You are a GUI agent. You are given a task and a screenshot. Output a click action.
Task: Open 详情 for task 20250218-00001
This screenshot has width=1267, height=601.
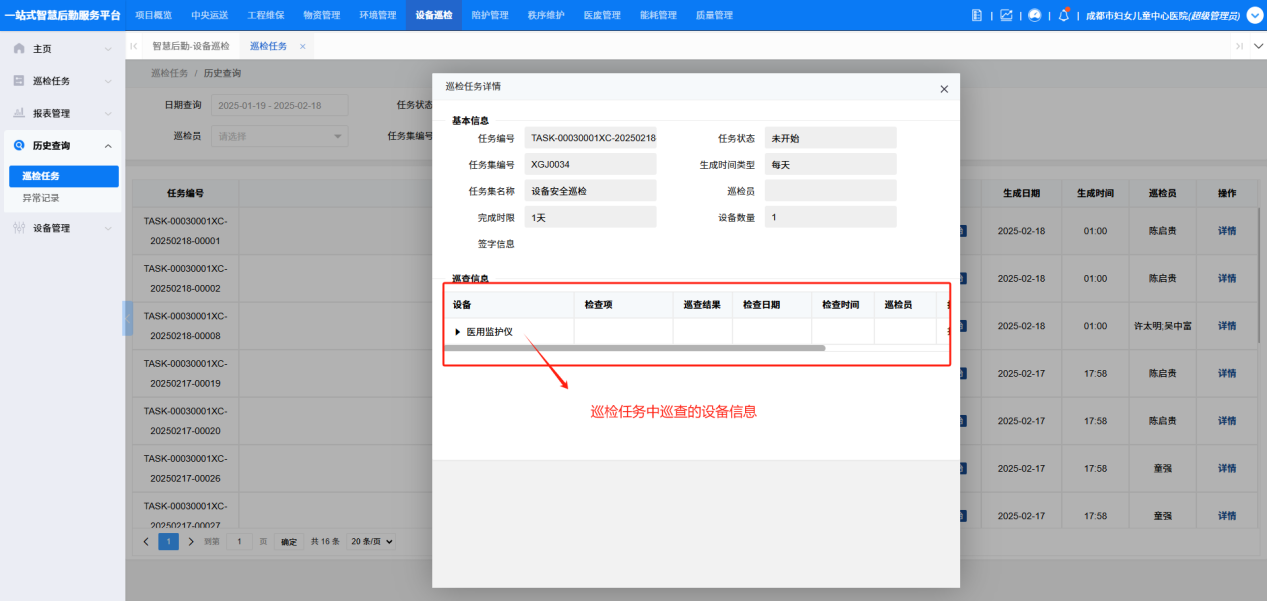(x=1227, y=231)
